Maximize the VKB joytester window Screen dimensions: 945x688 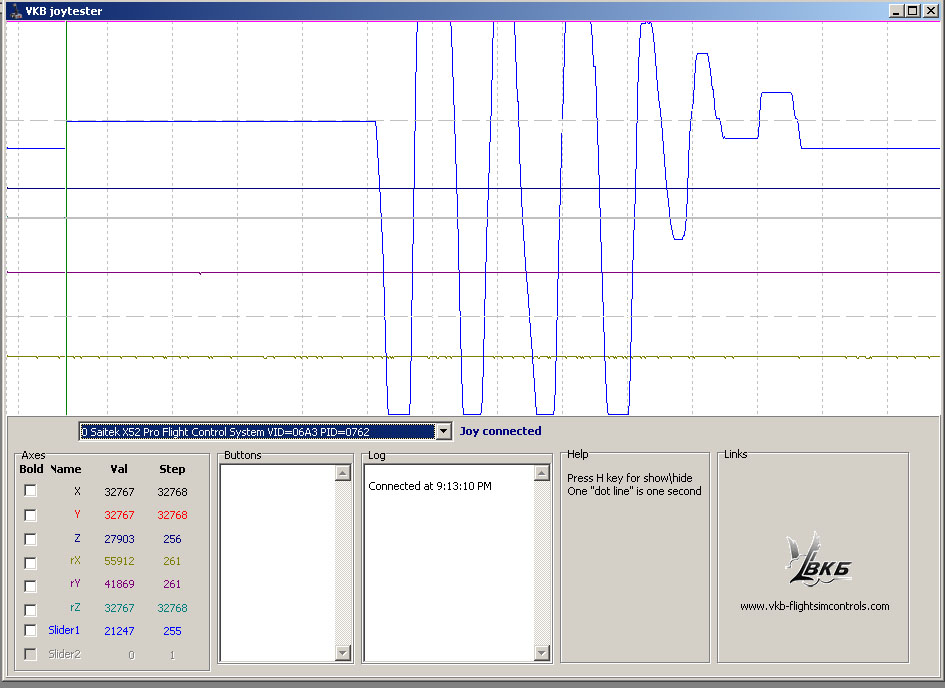[x=912, y=11]
